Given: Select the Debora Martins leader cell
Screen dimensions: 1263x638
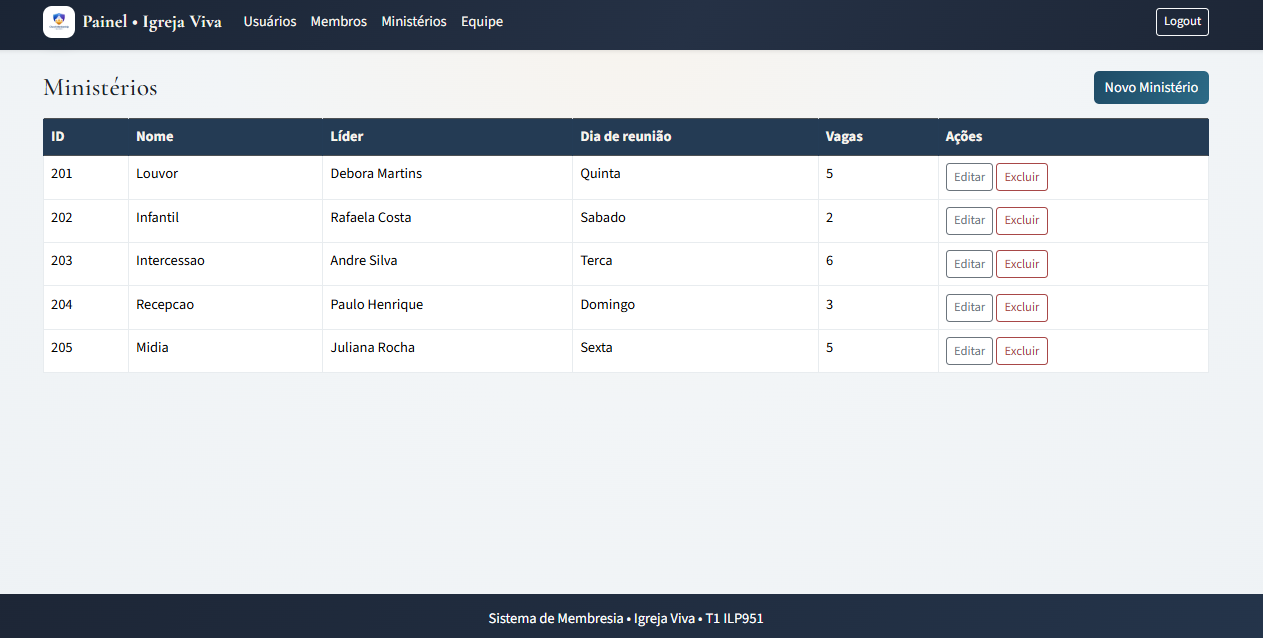Looking at the screenshot, I should [x=376, y=174].
